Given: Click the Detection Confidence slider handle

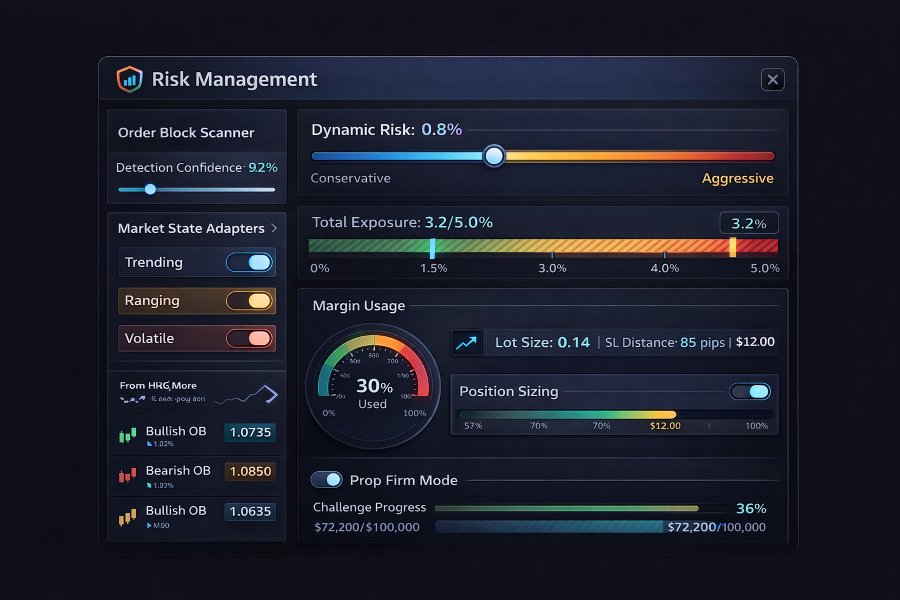Looking at the screenshot, I should (x=150, y=188).
